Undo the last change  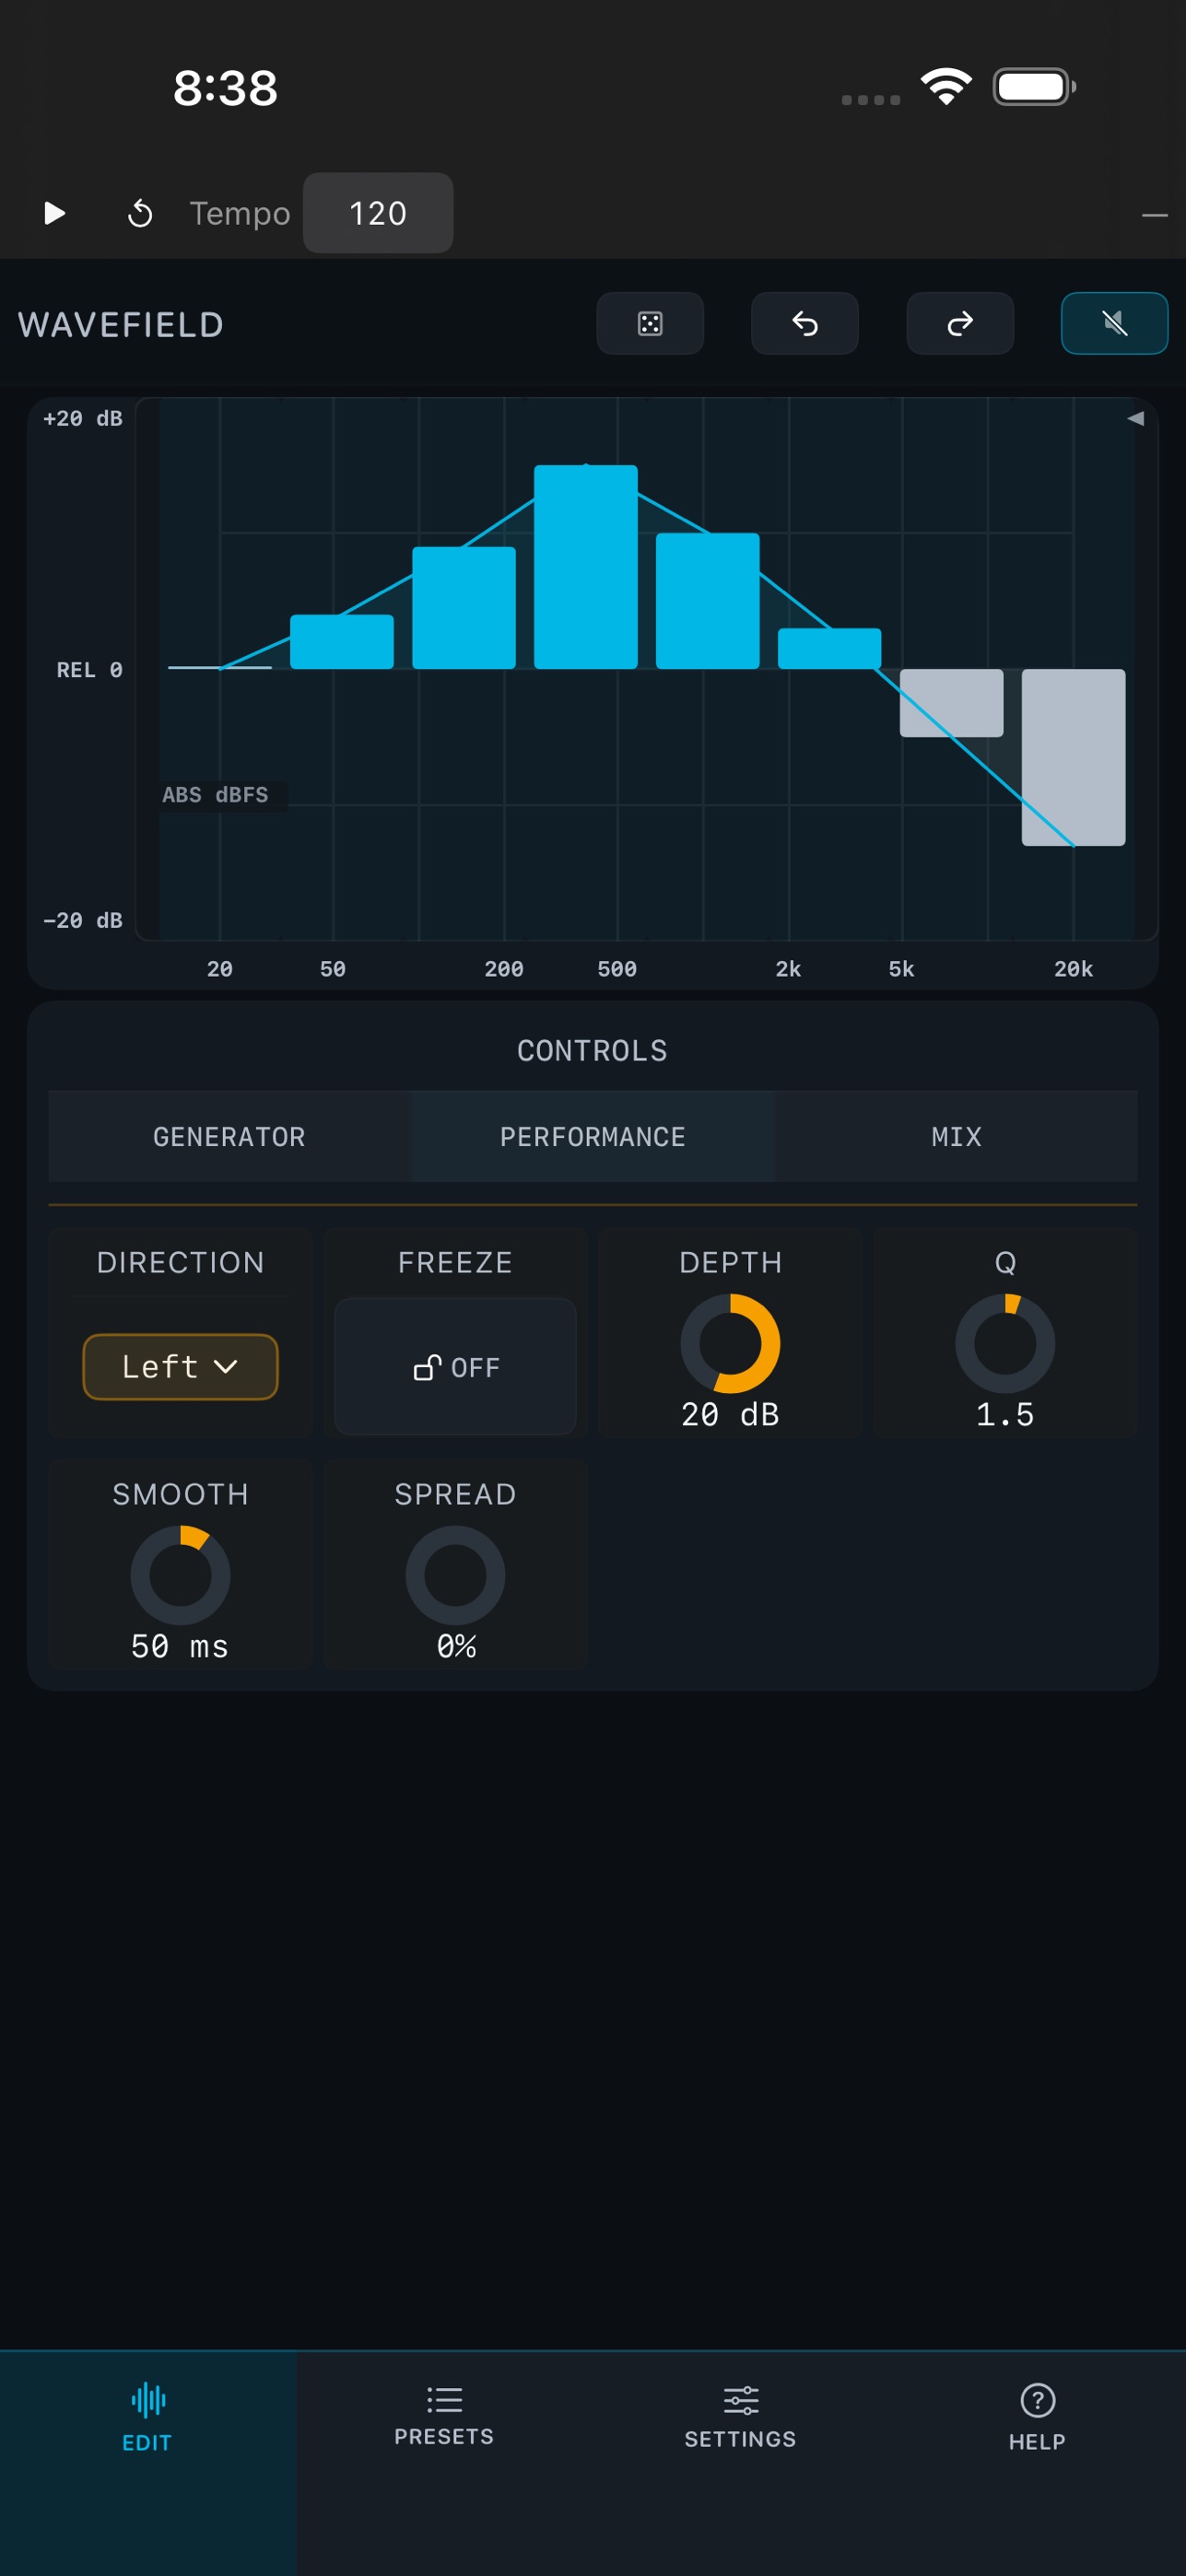805,323
